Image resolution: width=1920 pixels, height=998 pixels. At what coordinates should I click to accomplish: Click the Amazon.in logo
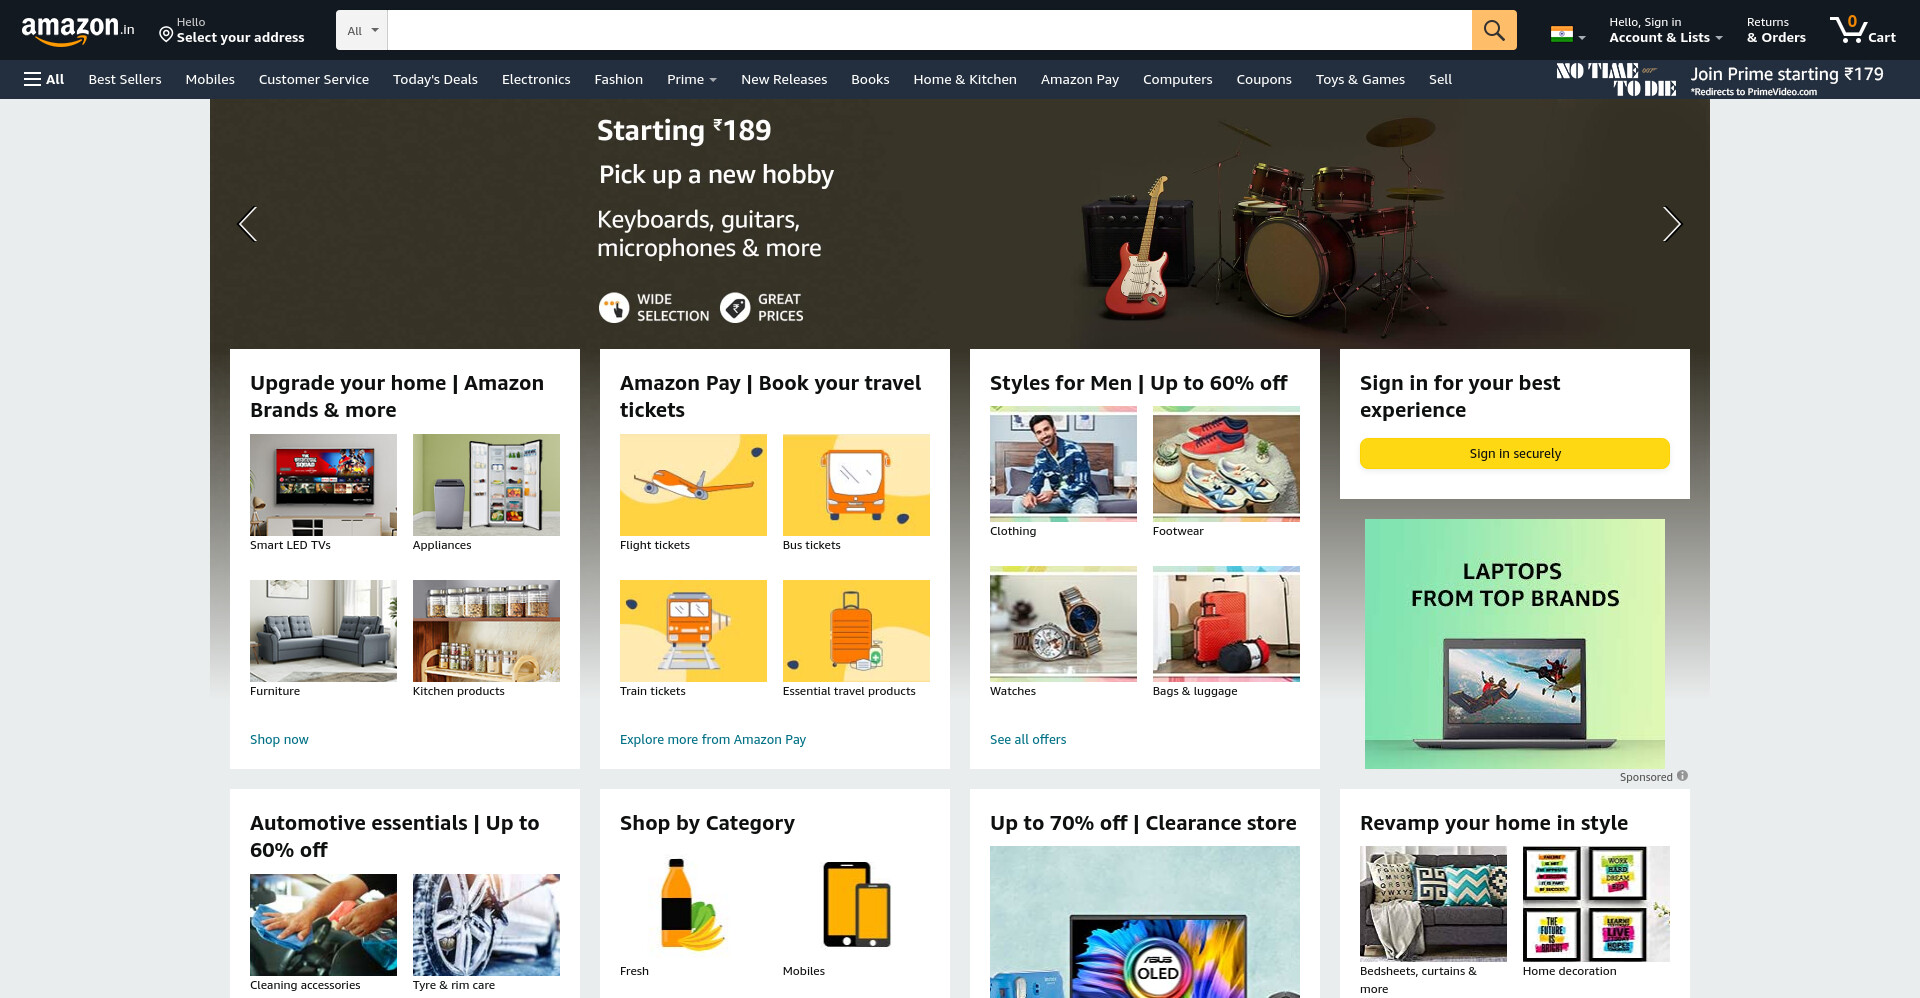(x=78, y=31)
